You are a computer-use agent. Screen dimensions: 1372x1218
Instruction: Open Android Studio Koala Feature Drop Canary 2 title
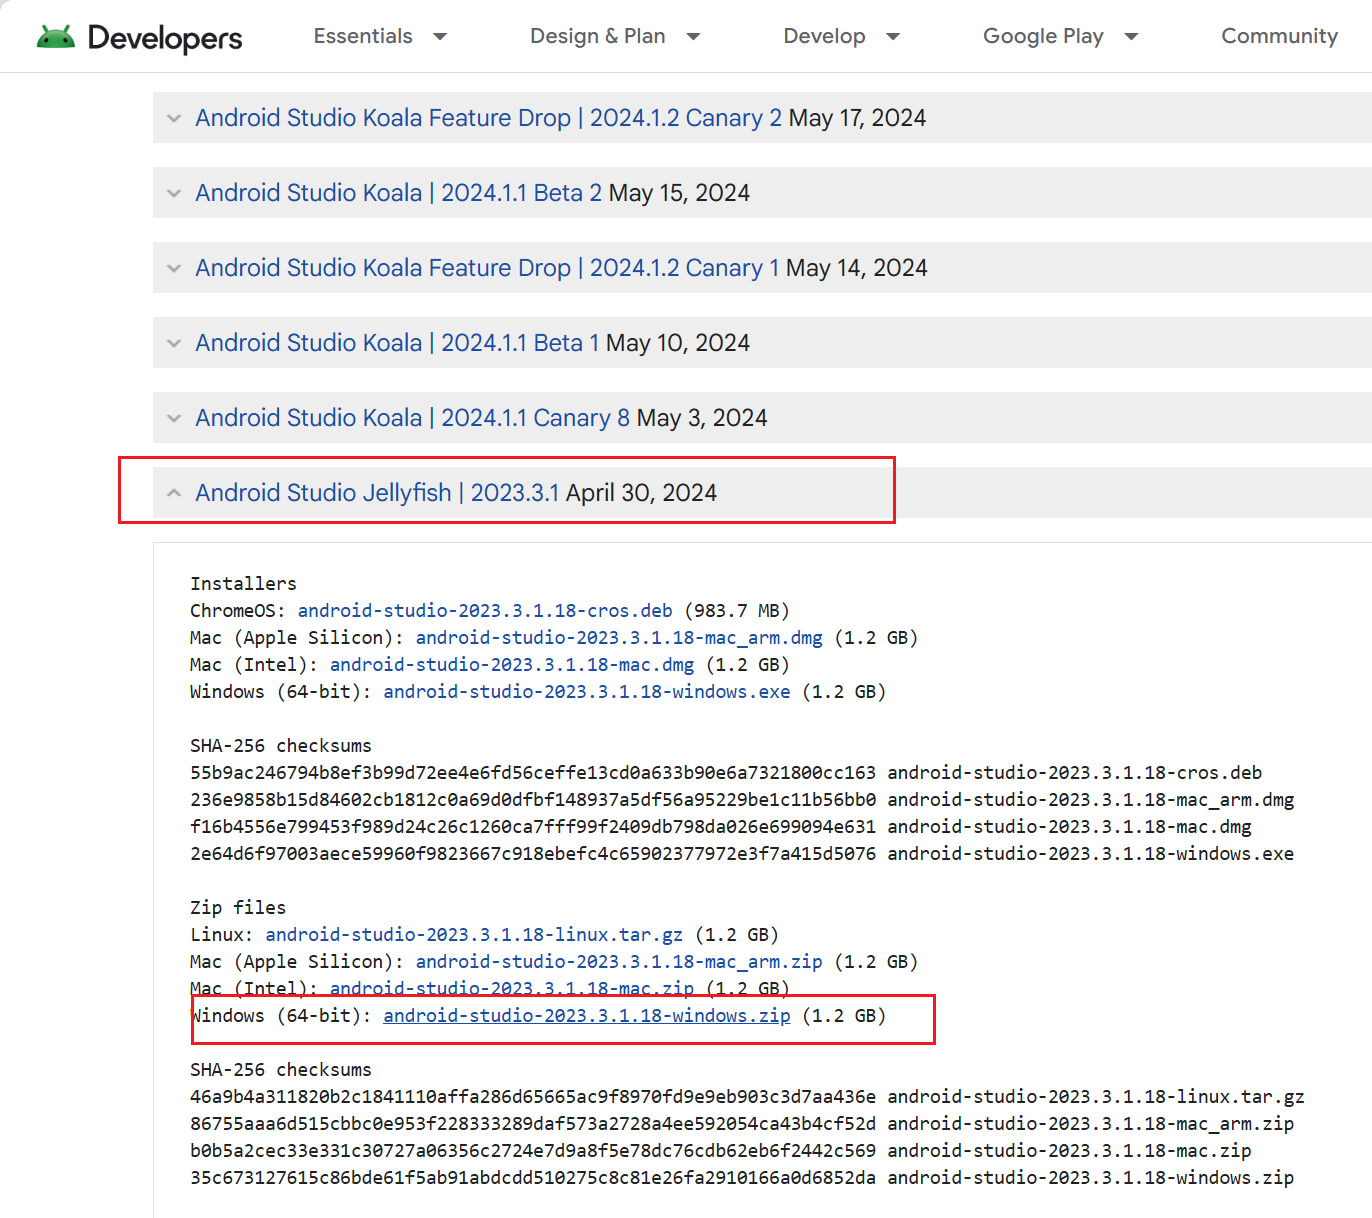pos(489,118)
